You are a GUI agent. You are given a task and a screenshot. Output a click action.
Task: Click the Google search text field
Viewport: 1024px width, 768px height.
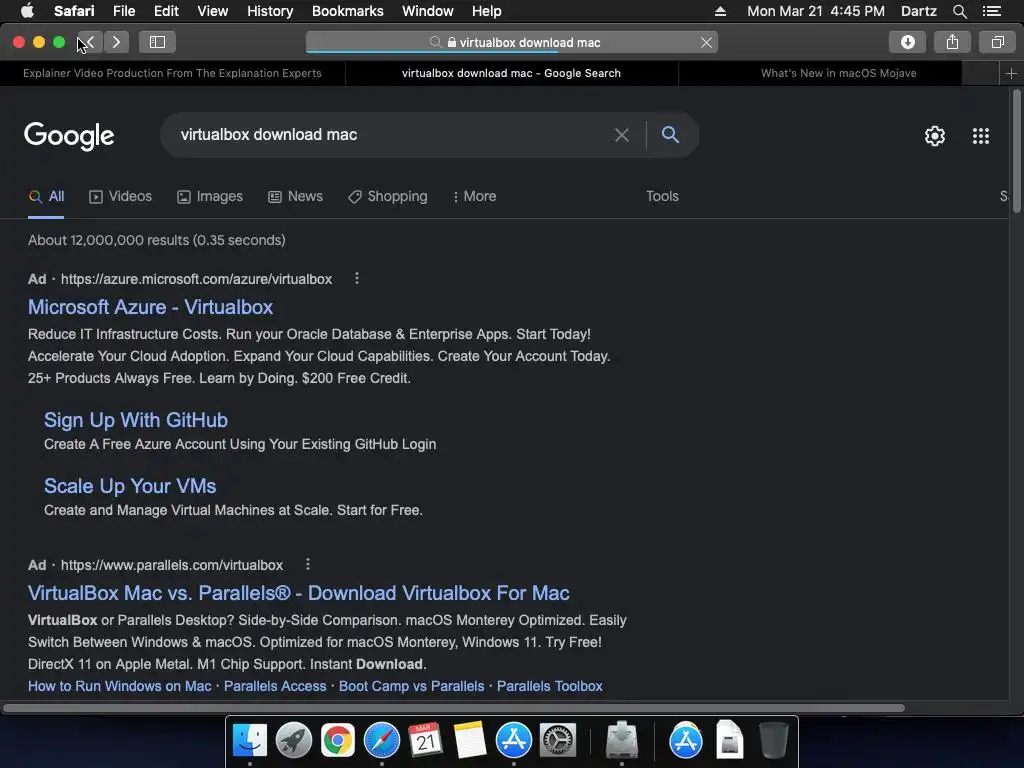(x=392, y=135)
